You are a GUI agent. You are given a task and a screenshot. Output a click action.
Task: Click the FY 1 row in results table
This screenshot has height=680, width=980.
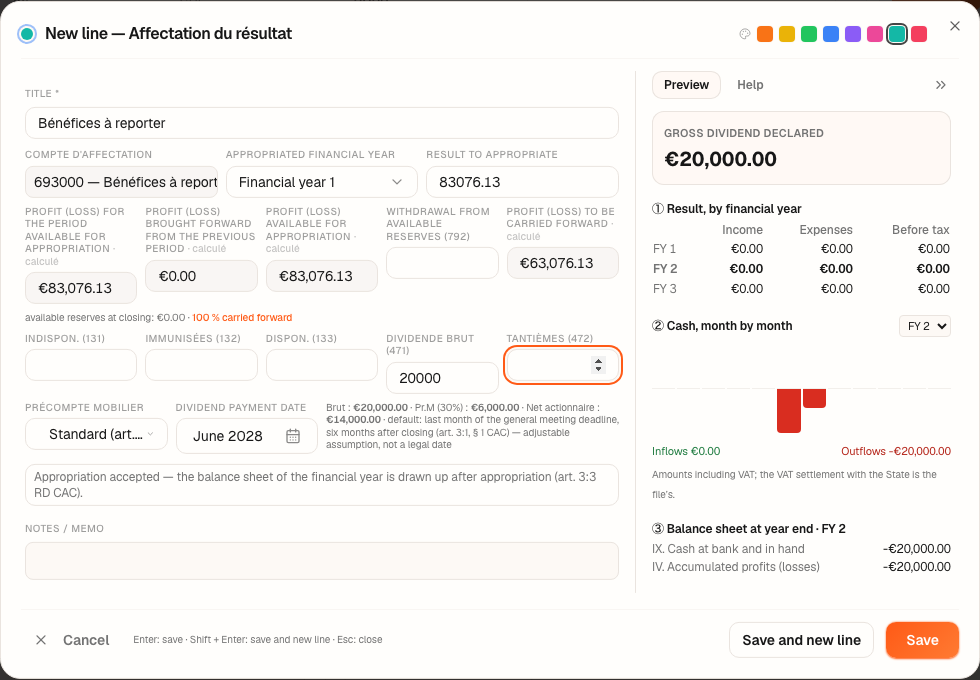point(801,249)
